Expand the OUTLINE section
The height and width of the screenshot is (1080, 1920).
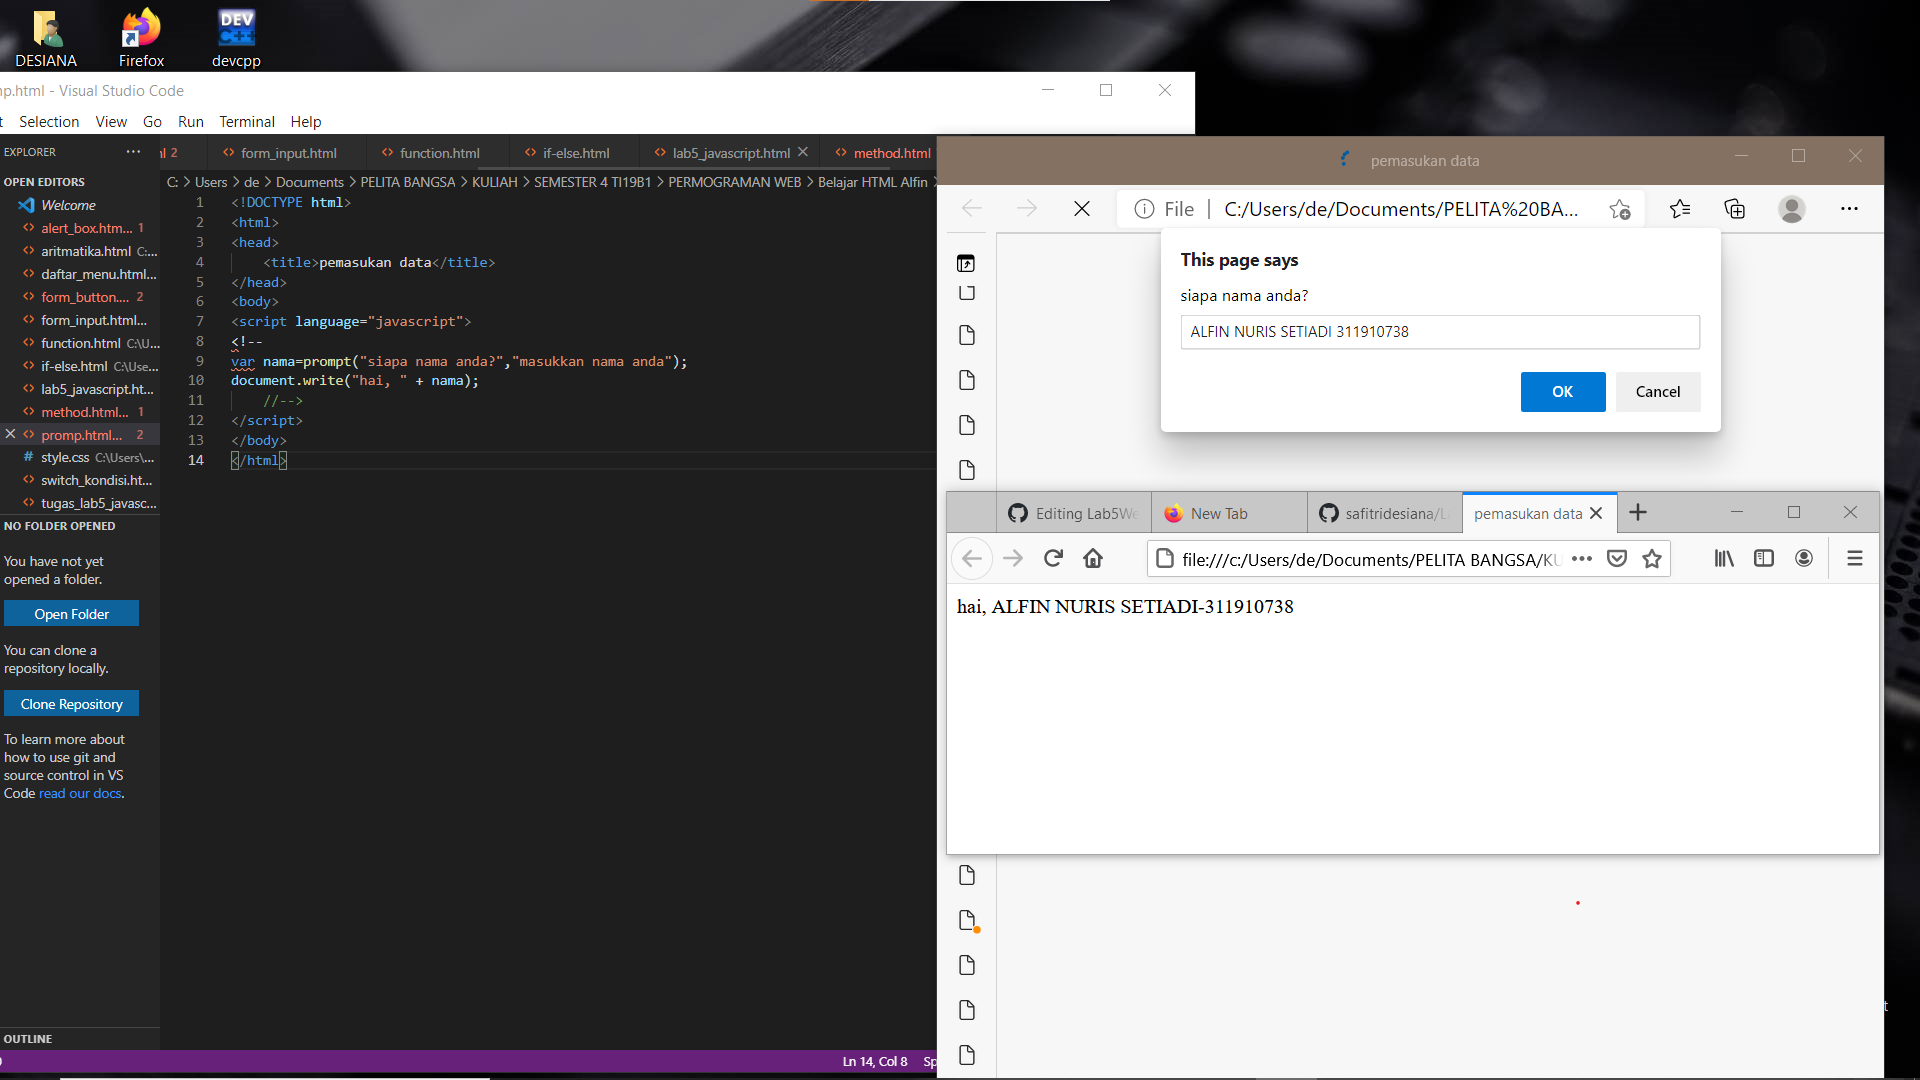point(28,1039)
